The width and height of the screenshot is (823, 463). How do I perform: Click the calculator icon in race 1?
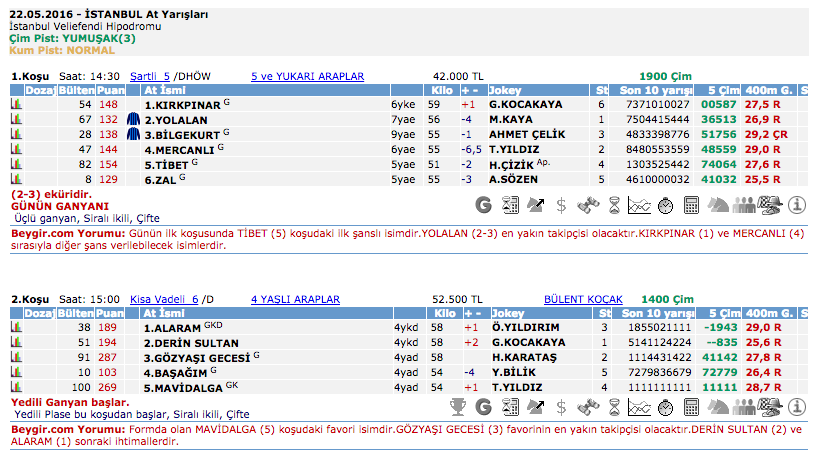(691, 206)
